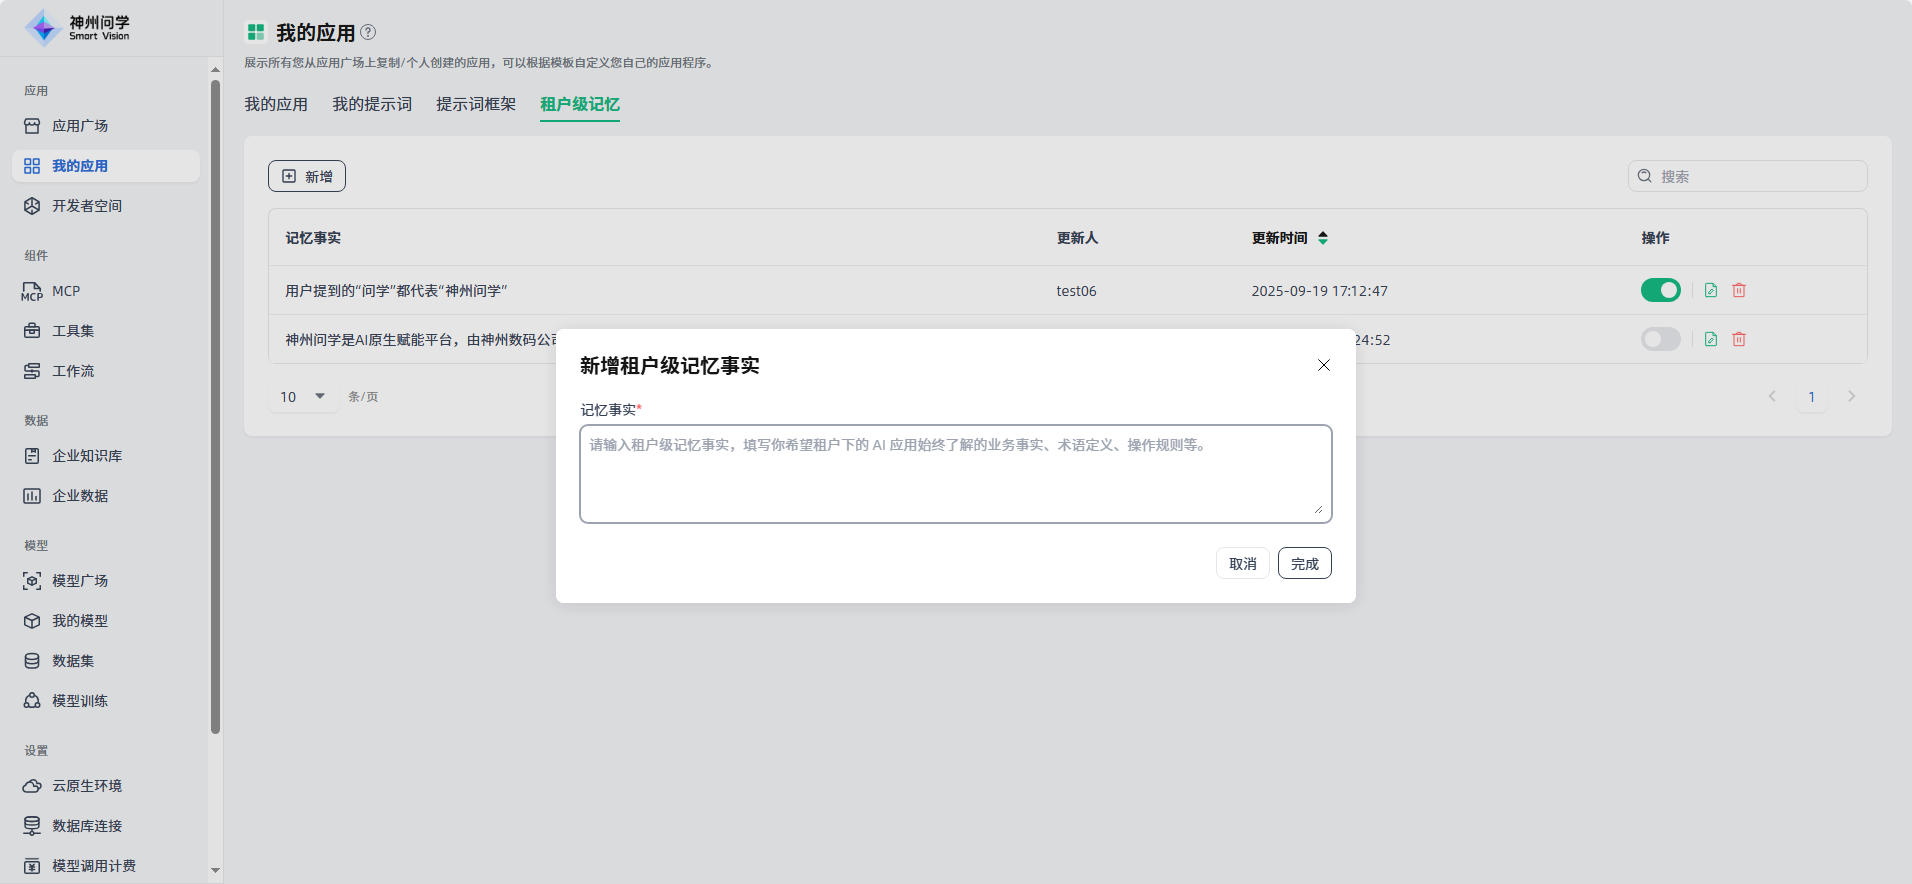Open the page size dropdown showing 10
This screenshot has width=1912, height=884.
point(303,397)
